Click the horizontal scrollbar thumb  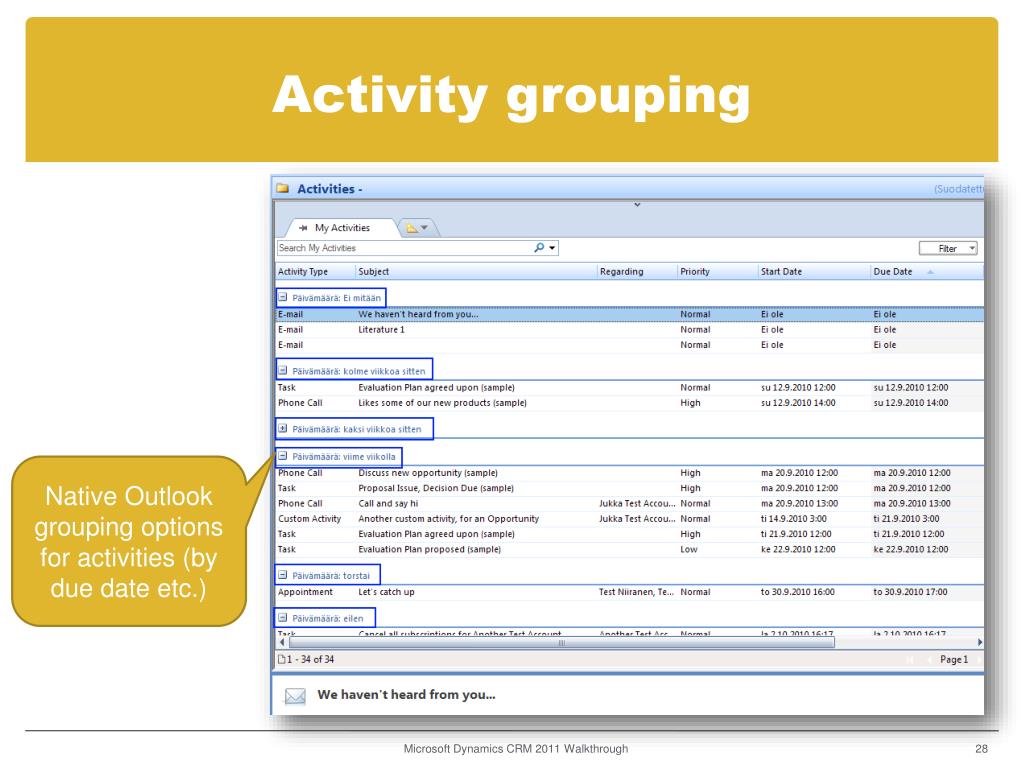tap(560, 643)
